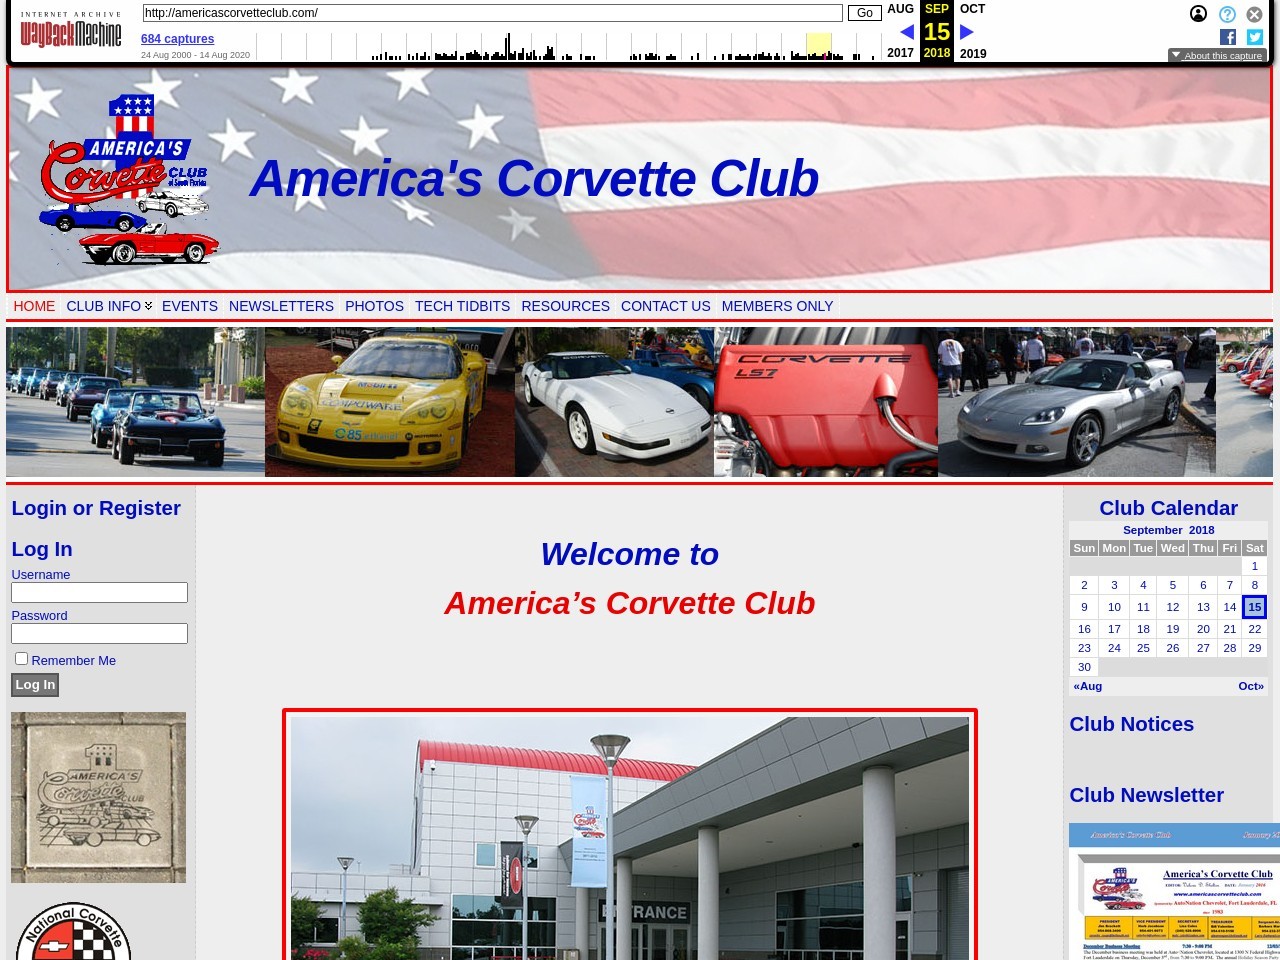
Task: Go to Oct in Club Calendar
Action: 1250,686
